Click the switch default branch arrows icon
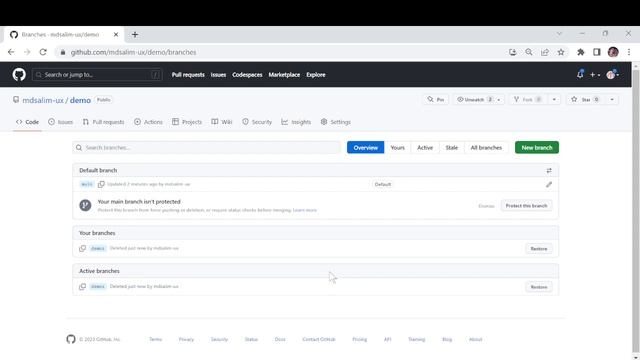 [x=549, y=170]
